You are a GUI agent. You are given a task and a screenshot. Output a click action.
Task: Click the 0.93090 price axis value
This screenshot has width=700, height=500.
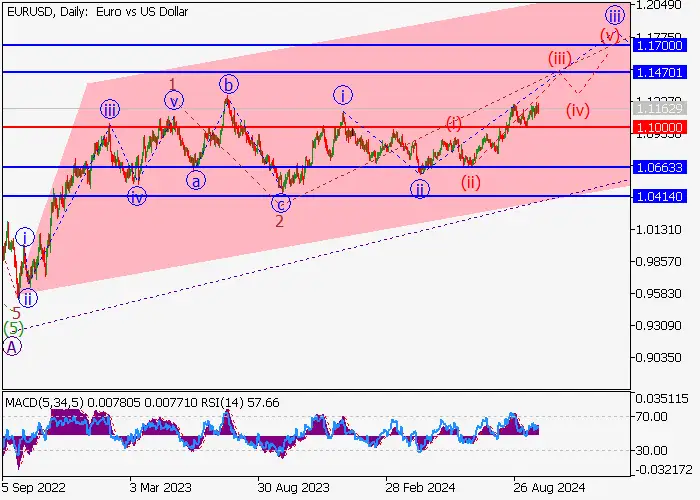pyautogui.click(x=659, y=325)
